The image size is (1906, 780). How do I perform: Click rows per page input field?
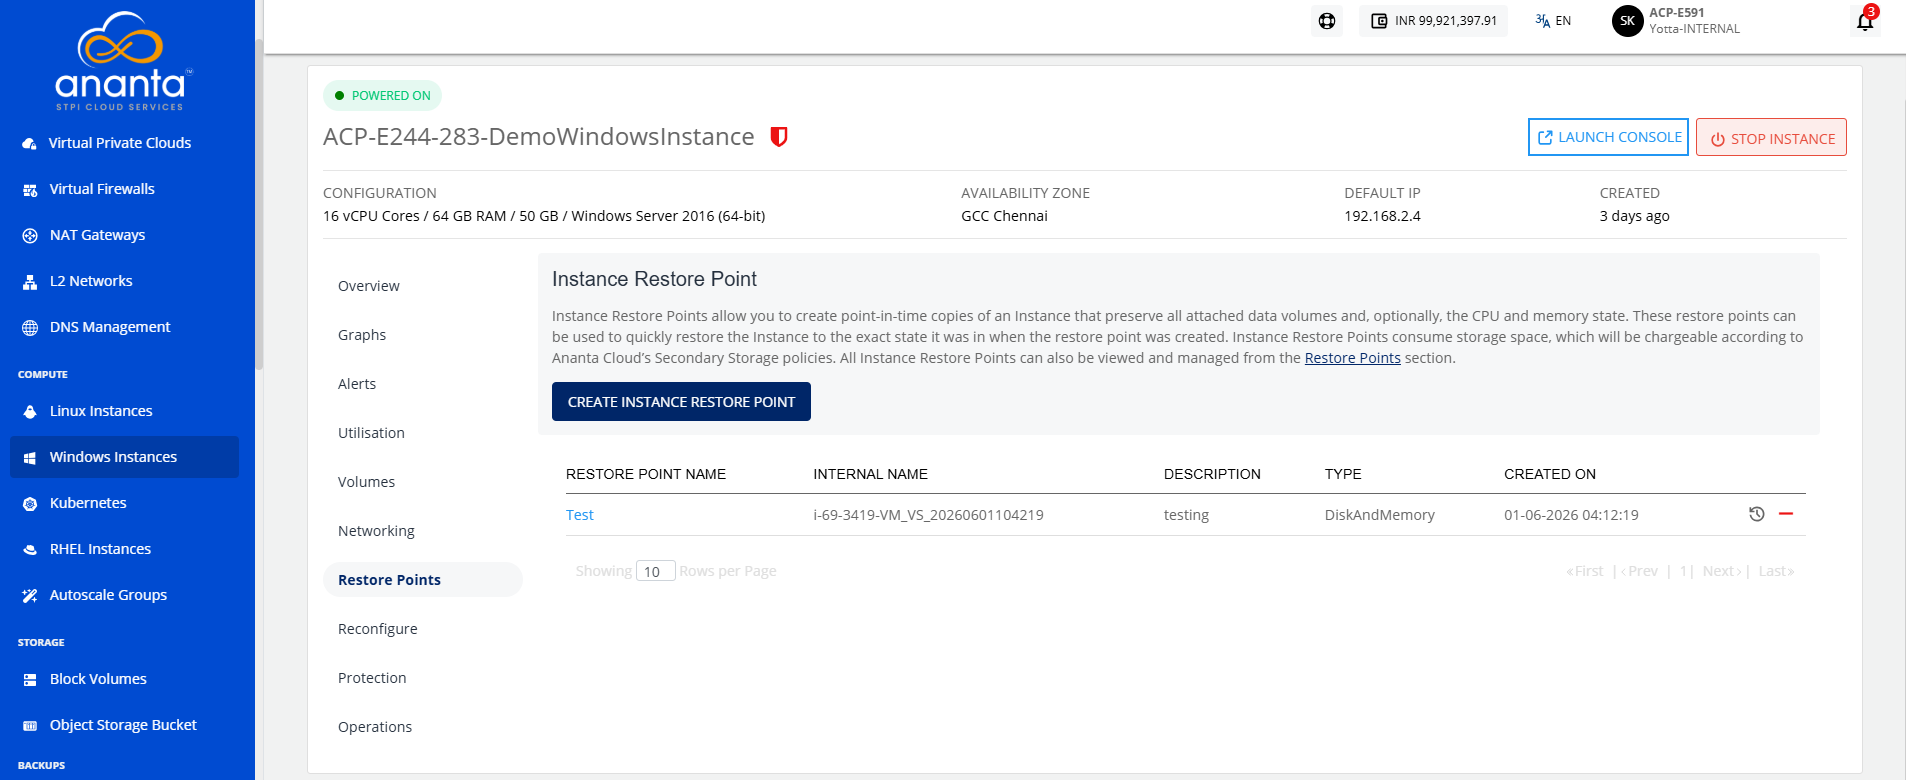tap(656, 571)
